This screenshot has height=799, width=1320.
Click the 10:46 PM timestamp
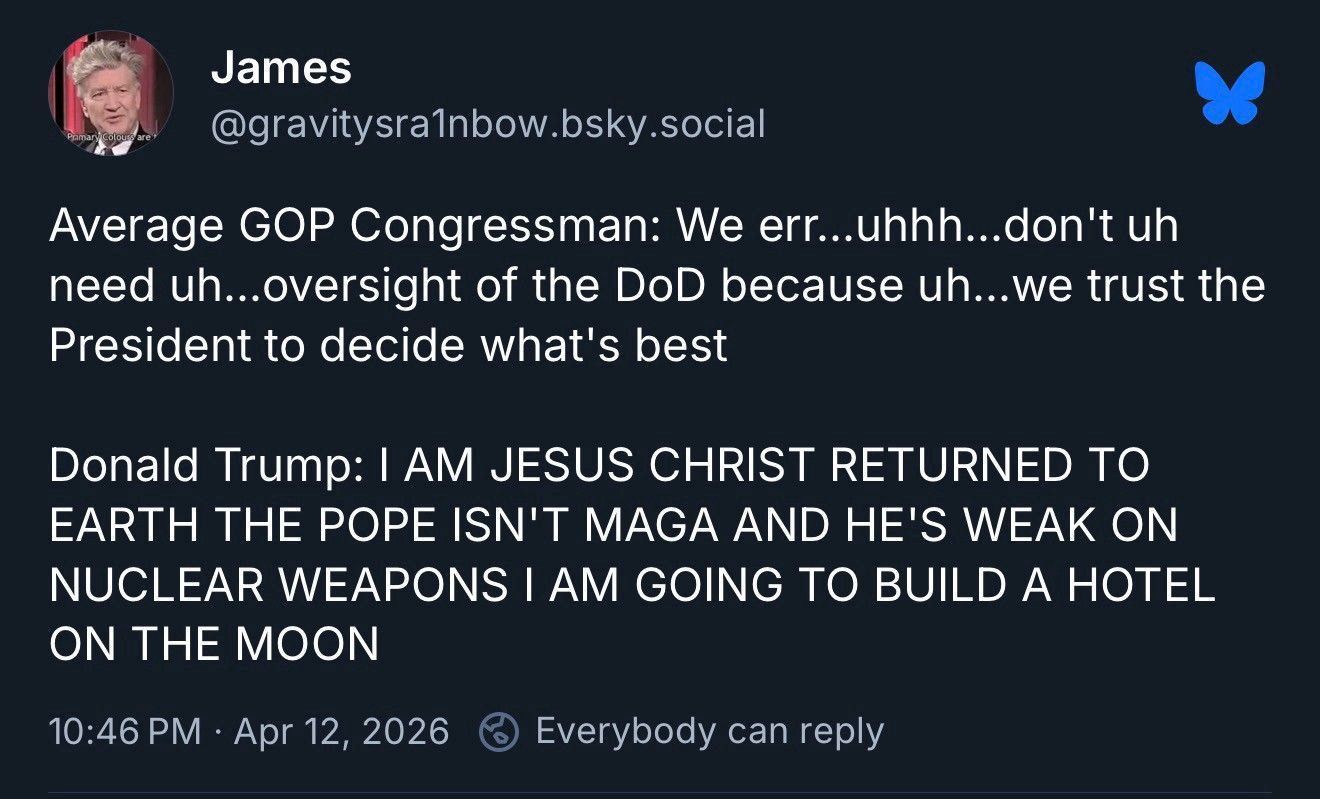tap(125, 732)
